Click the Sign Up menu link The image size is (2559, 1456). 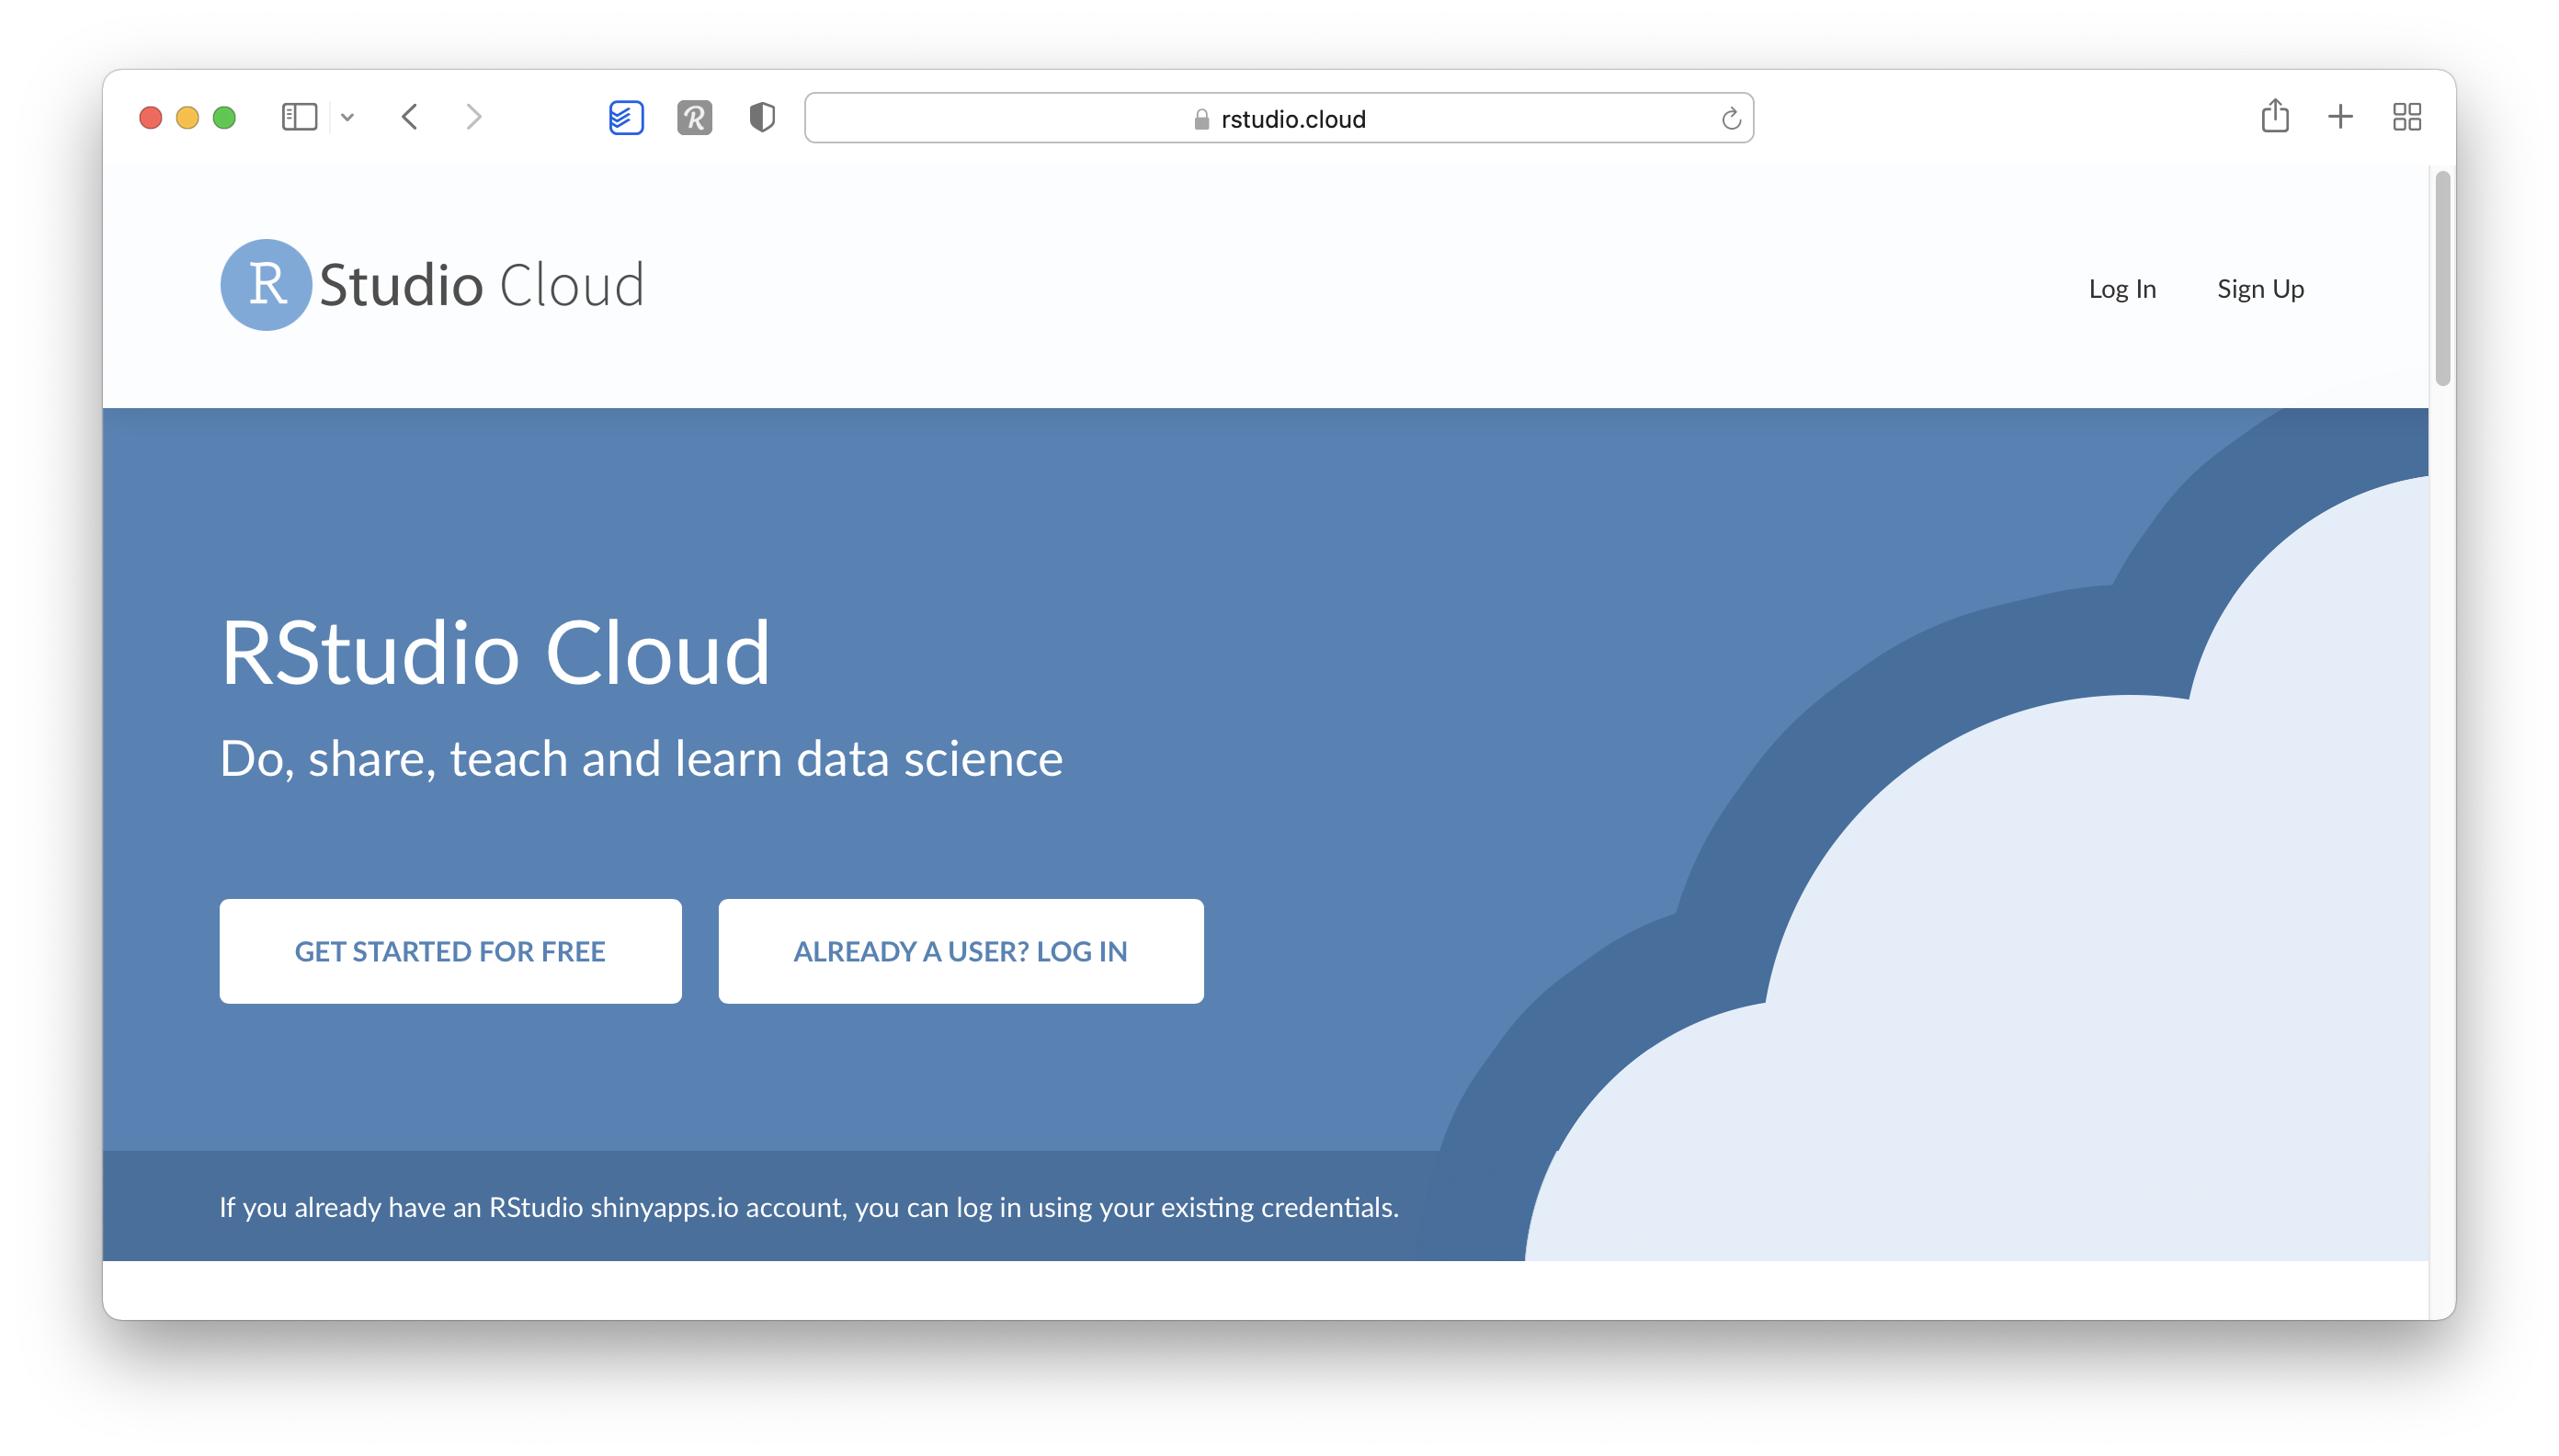tap(2262, 287)
